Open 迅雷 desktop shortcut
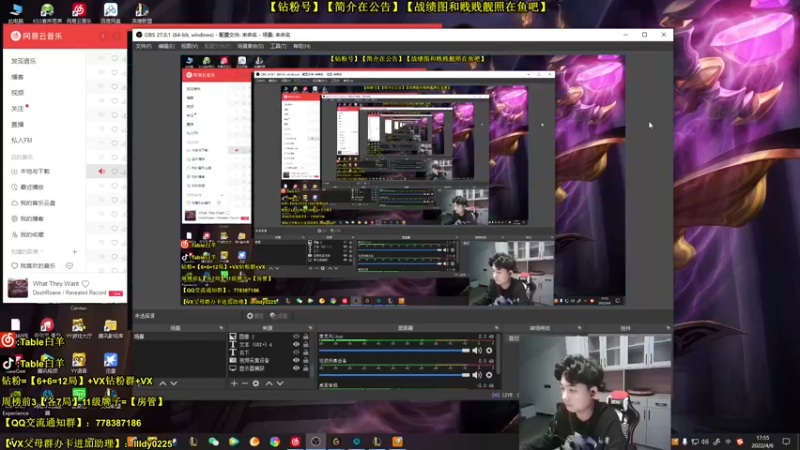This screenshot has width=800, height=450. pyautogui.click(x=110, y=363)
